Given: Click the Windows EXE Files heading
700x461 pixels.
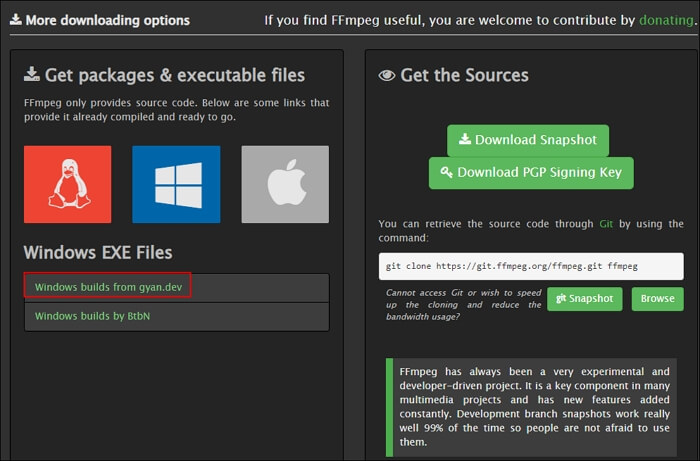Looking at the screenshot, I should click(x=98, y=253).
